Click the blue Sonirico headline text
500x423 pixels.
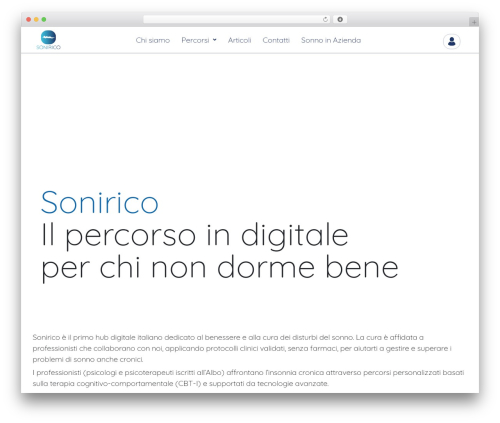[x=99, y=202]
